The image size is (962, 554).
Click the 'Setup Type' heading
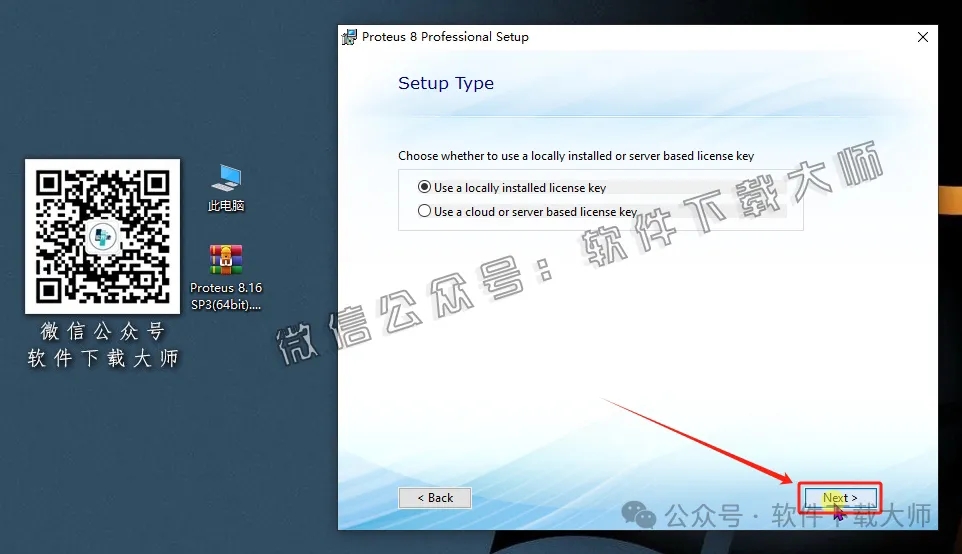(x=445, y=83)
